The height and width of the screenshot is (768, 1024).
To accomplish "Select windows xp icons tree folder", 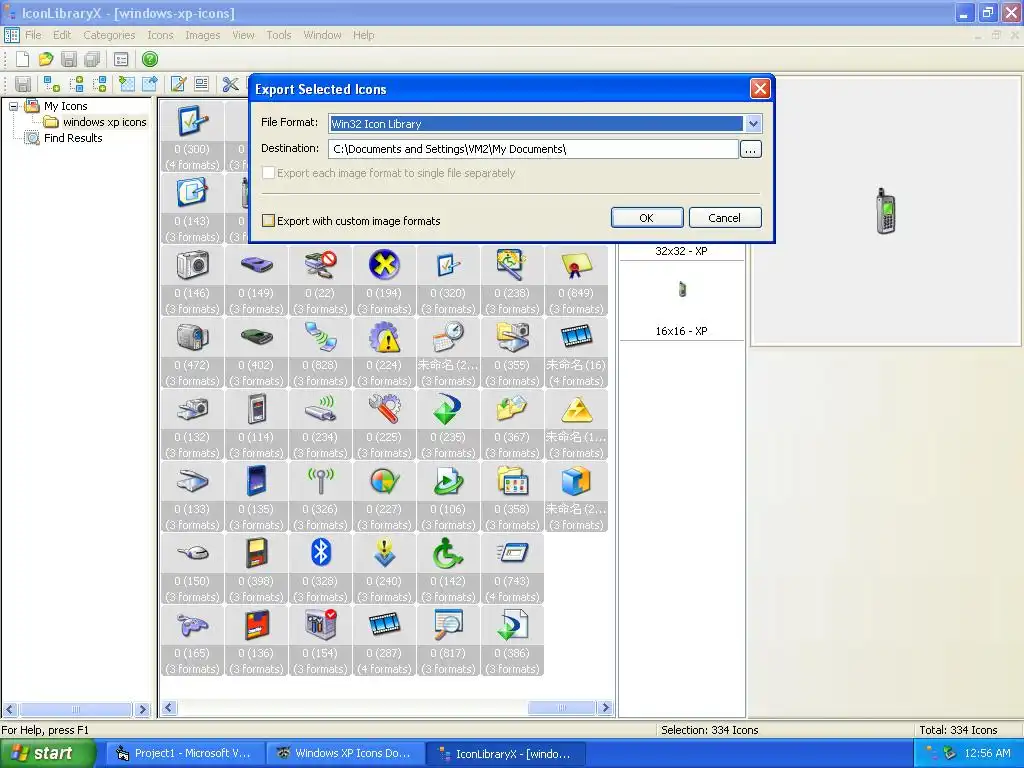I will click(104, 122).
